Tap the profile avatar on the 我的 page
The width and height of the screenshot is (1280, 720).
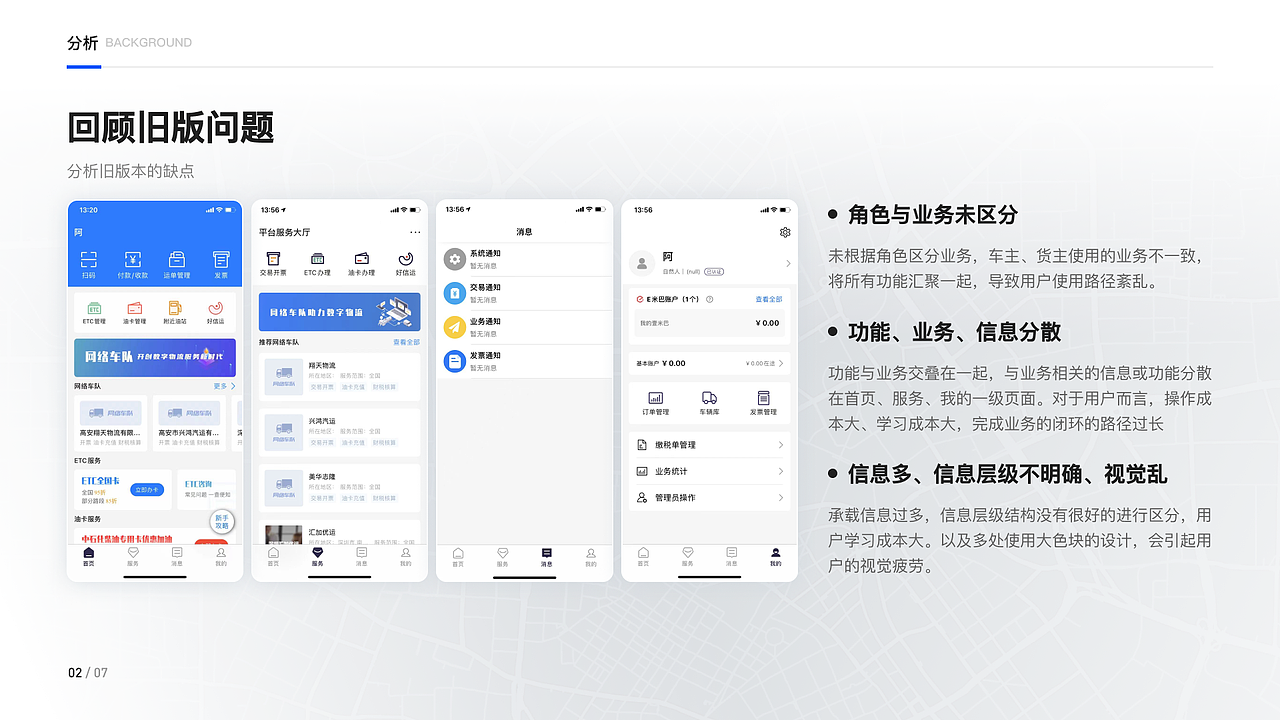[x=641, y=264]
